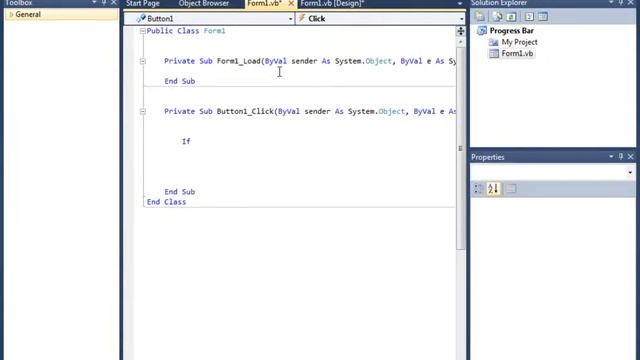Screen dimensions: 640x360
Task: Click the code editor vertical scrollbar thumb
Action: click(x=460, y=148)
